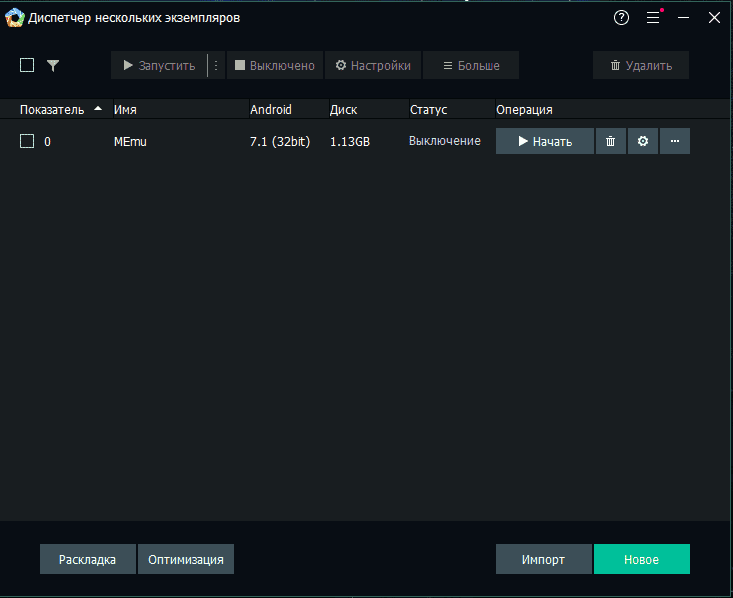Sort by Показатель column header
This screenshot has width=733, height=598.
[x=52, y=109]
